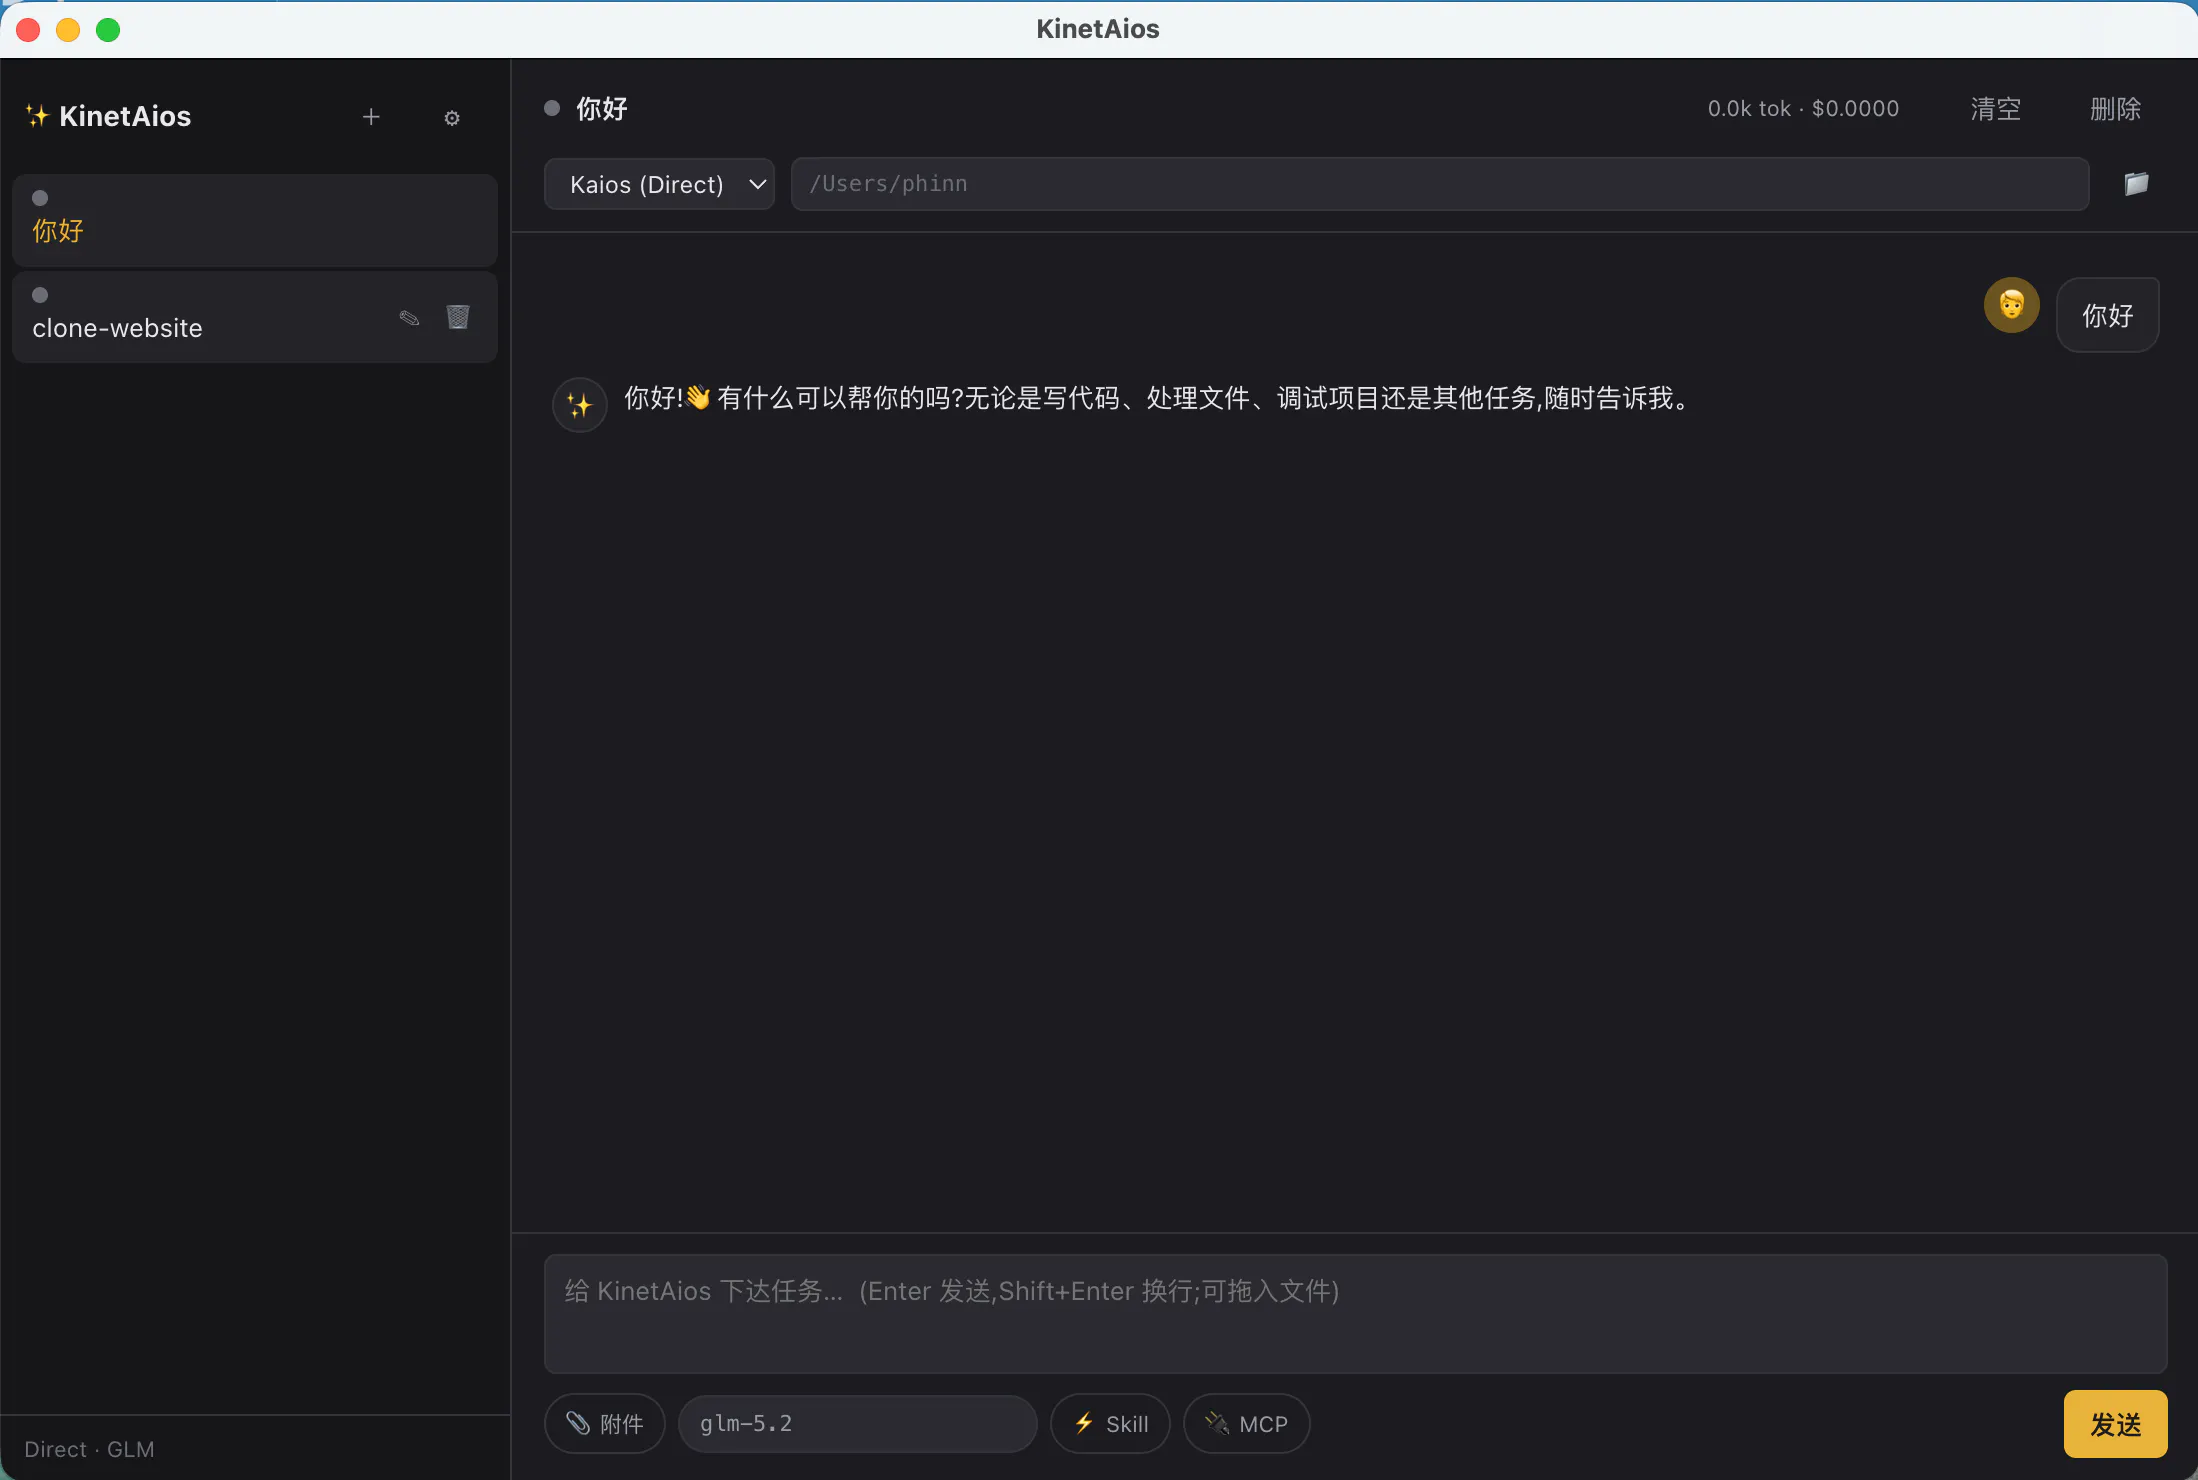Click the status dot on clone-website row
This screenshot has height=1480, width=2198.
pos(40,295)
